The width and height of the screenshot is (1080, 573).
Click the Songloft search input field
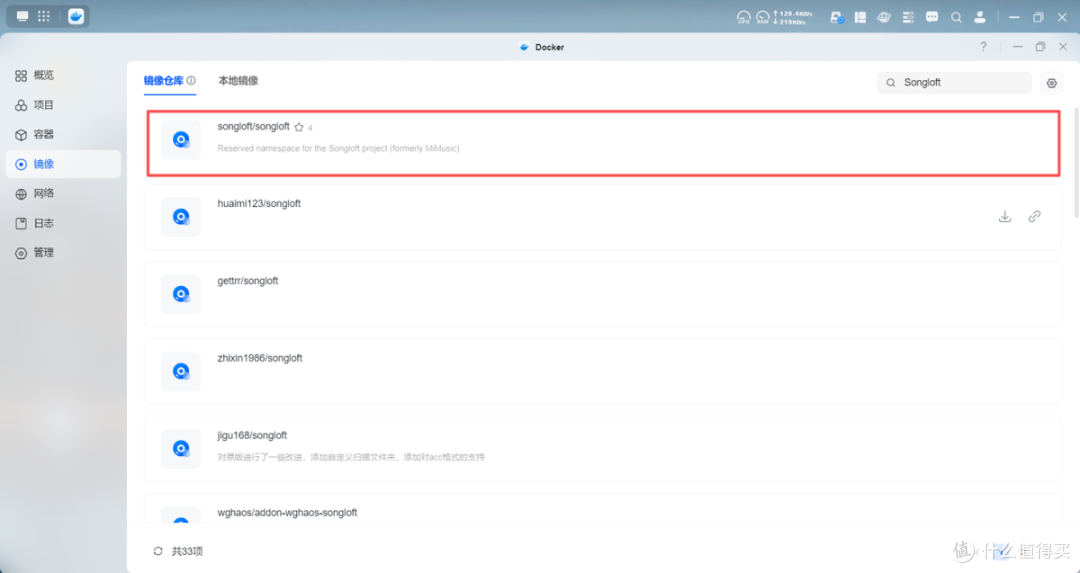(955, 83)
